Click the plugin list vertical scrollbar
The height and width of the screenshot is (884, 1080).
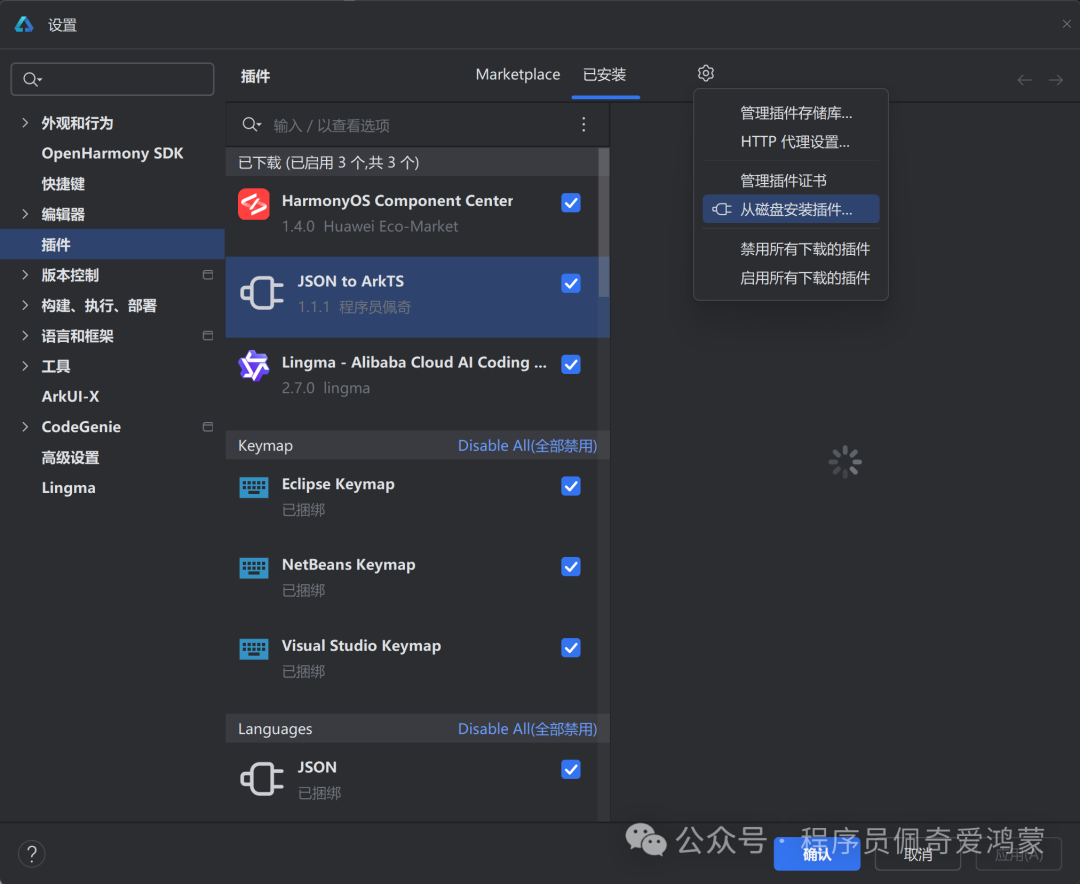[x=604, y=223]
